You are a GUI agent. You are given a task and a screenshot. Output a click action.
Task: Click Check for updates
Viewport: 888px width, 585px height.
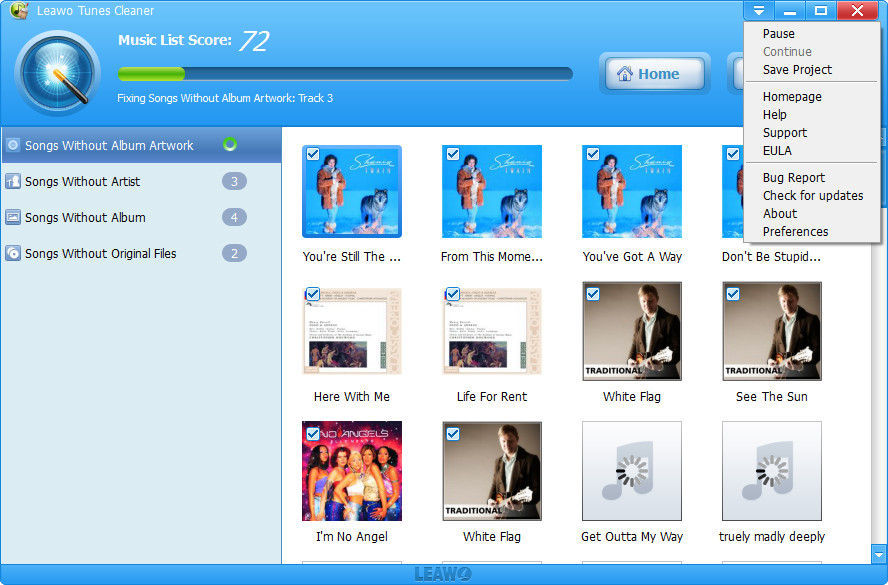813,195
